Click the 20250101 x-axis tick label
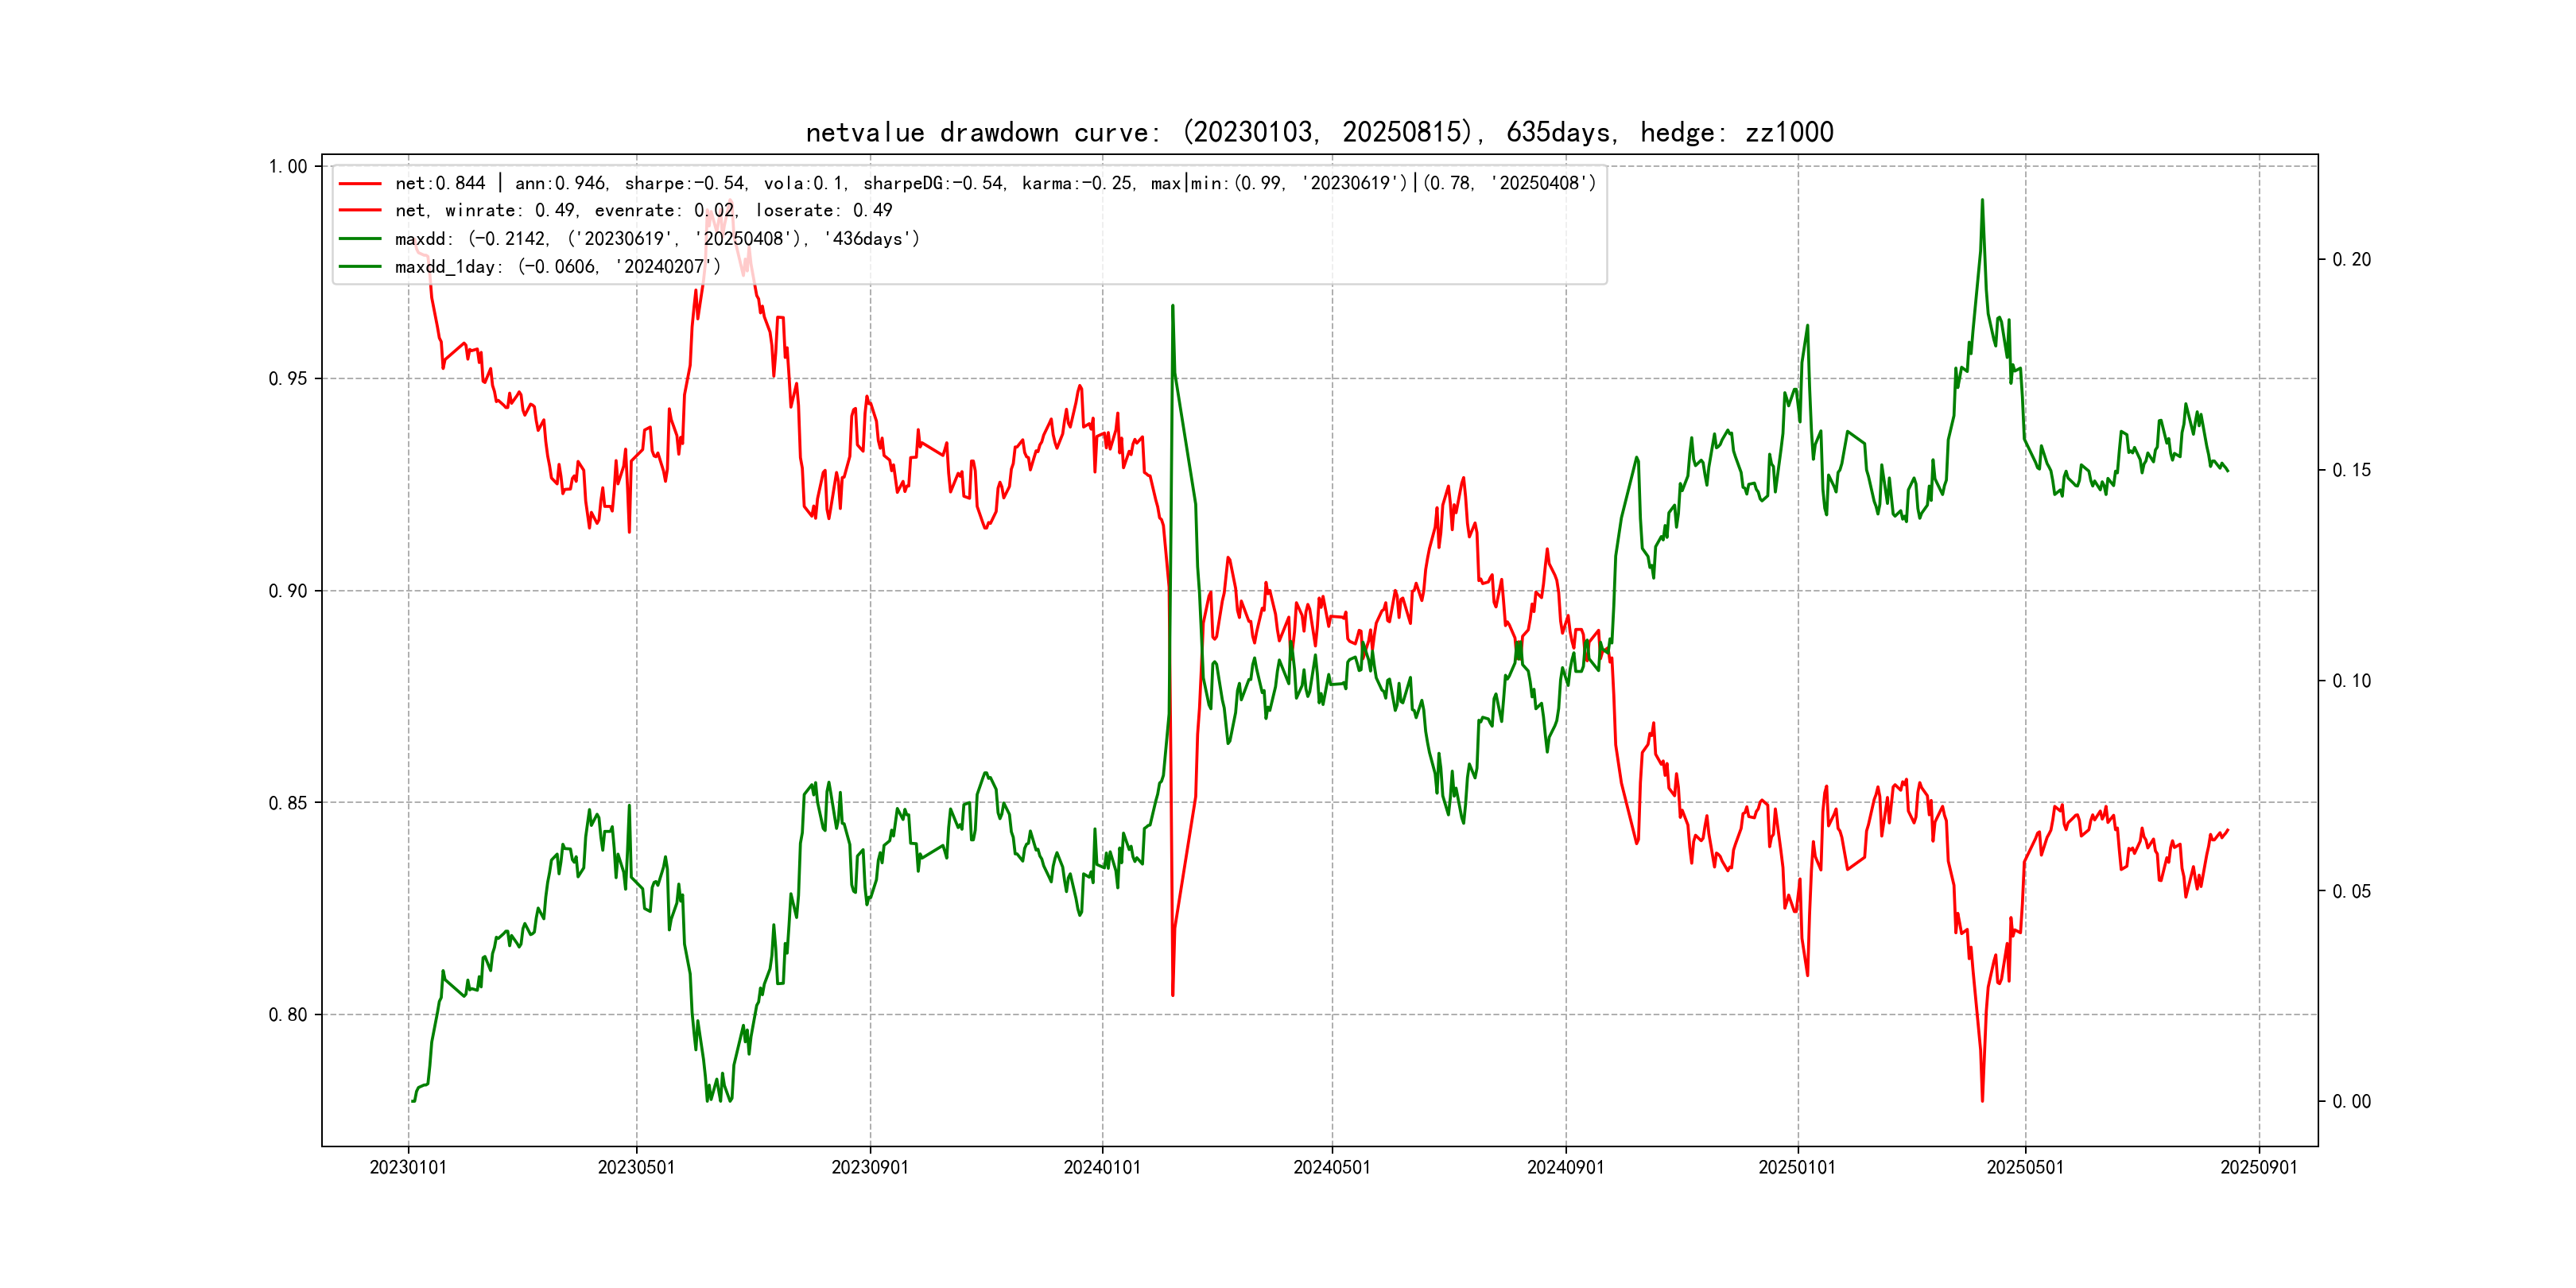 point(1797,1167)
